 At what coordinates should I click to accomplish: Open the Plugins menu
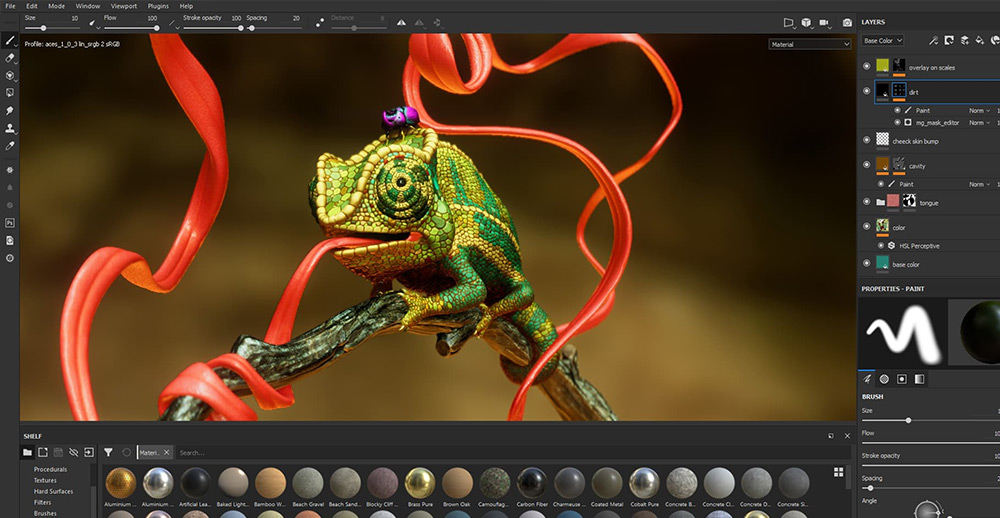[x=158, y=6]
